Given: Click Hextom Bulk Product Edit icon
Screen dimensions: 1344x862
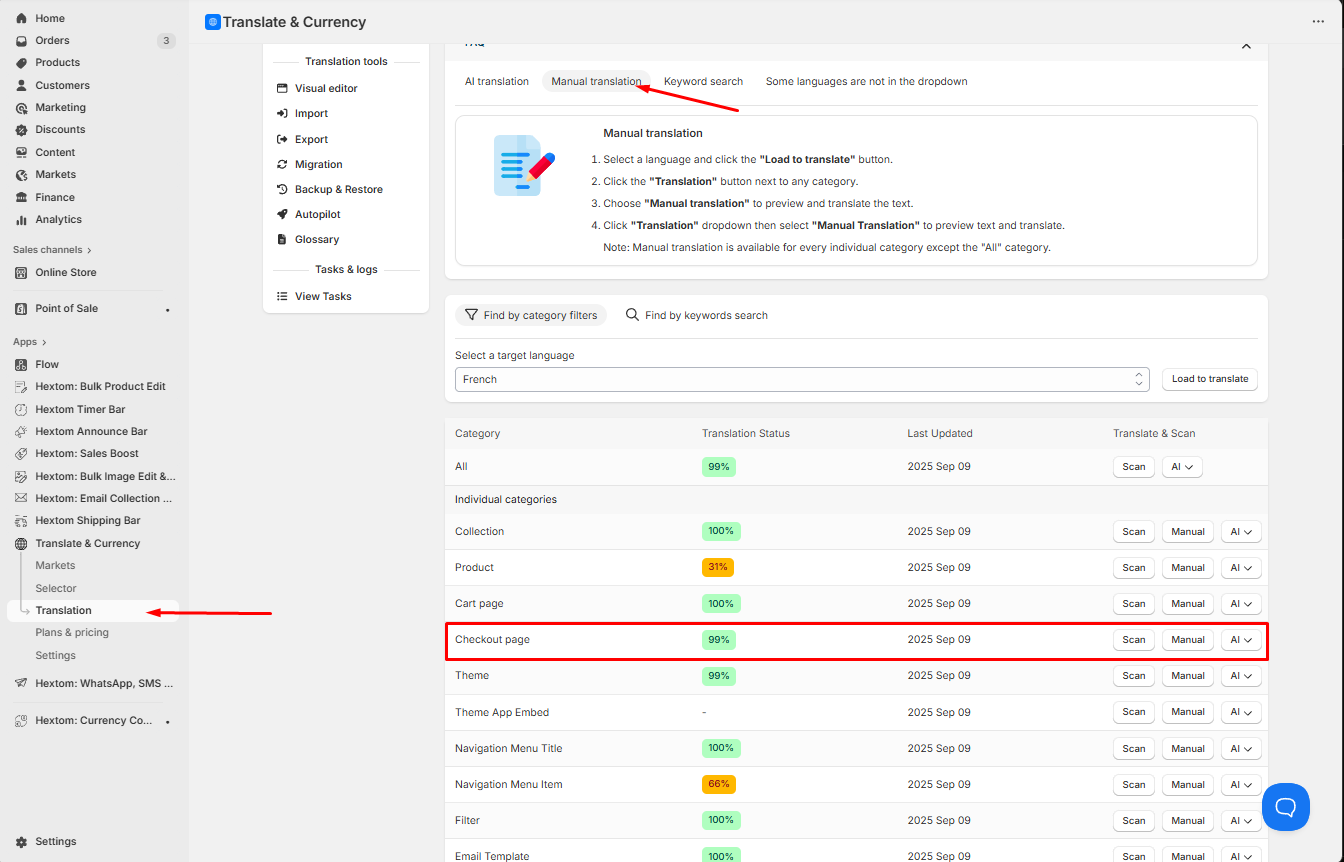Looking at the screenshot, I should coord(22,387).
